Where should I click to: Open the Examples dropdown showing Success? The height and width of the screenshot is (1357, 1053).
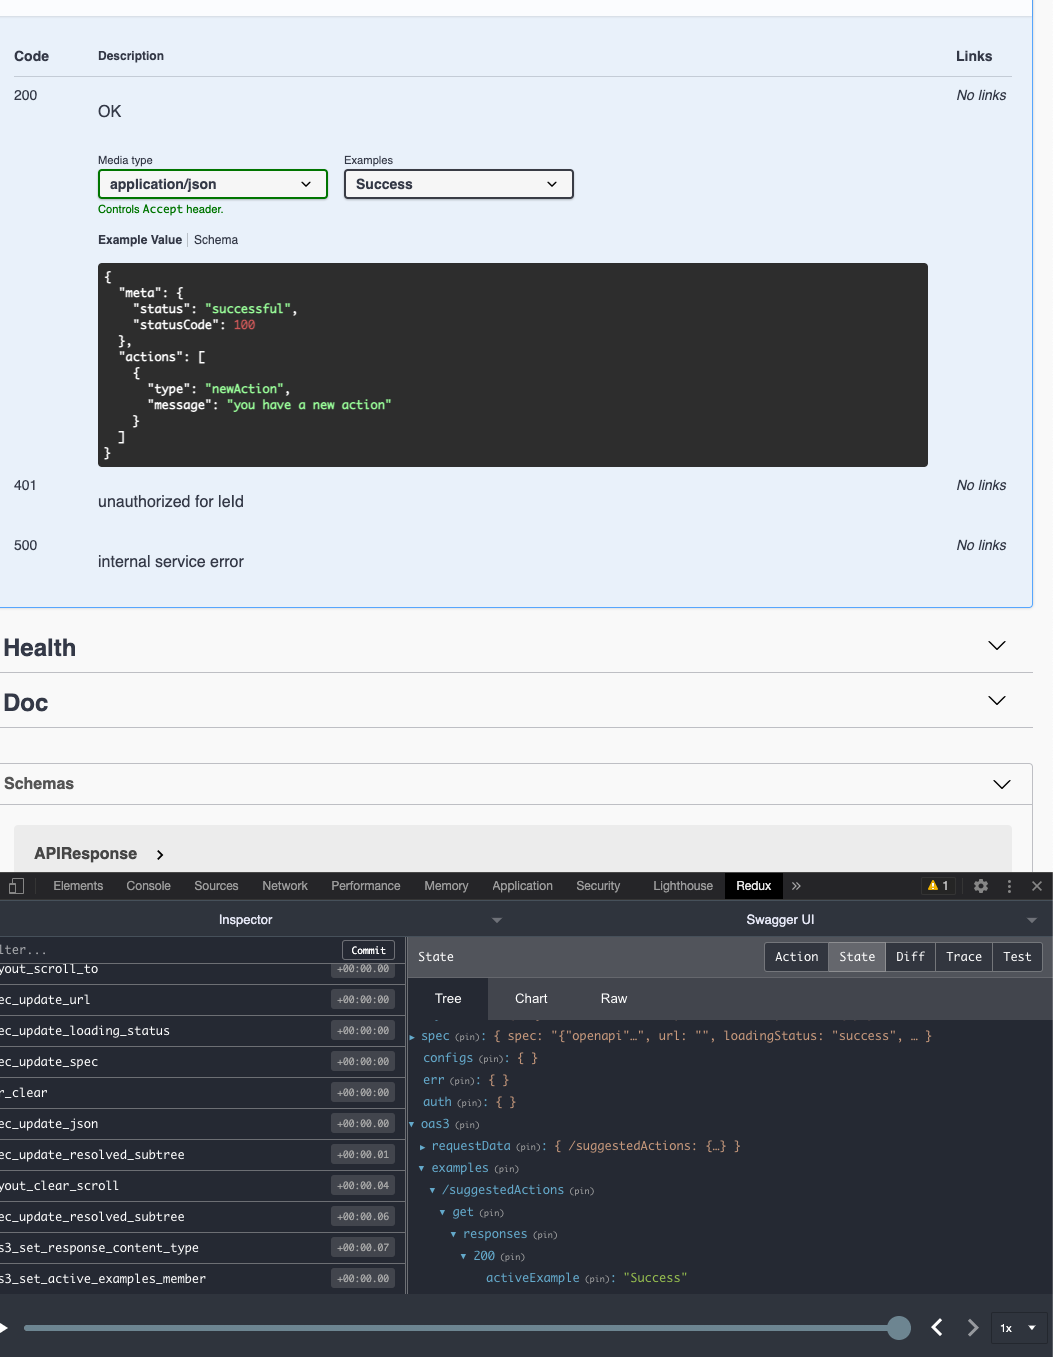coord(458,184)
